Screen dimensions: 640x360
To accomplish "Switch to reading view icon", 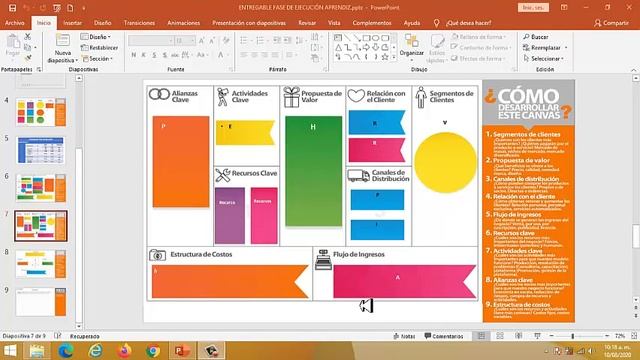I will 518,336.
